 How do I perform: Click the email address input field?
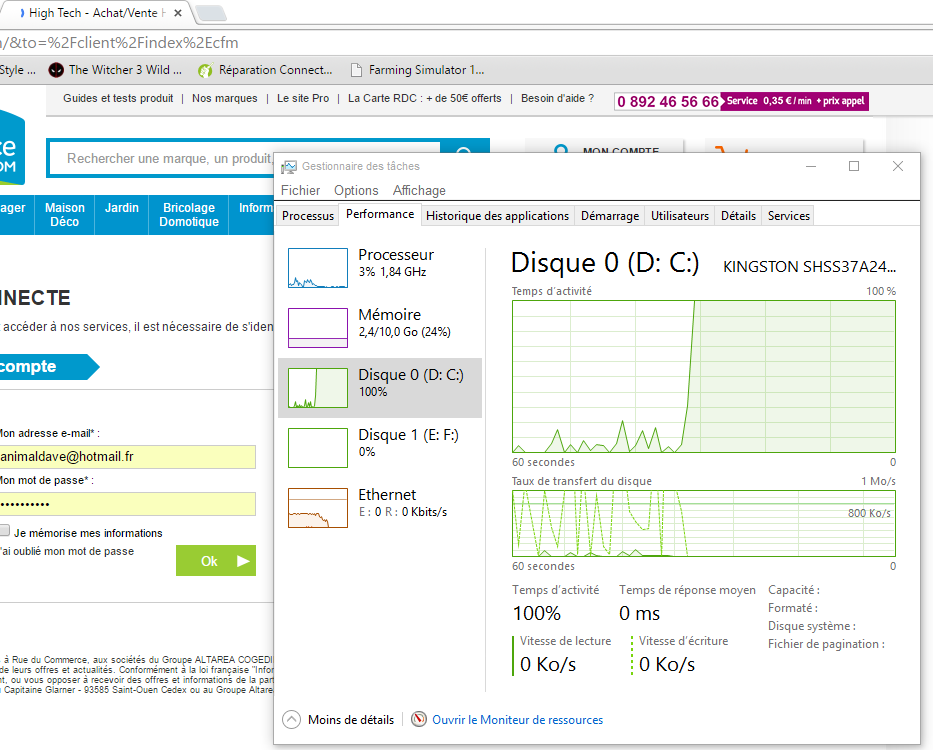click(127, 457)
